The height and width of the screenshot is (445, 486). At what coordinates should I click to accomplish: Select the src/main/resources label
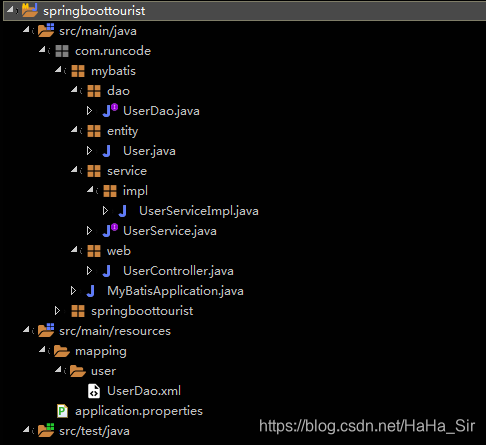(x=115, y=331)
